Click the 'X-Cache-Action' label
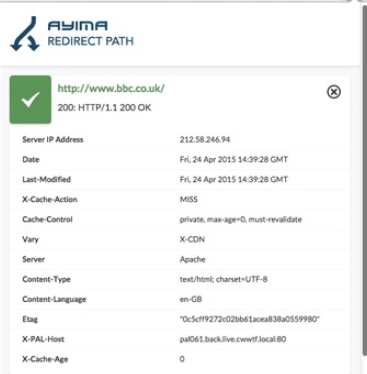The height and width of the screenshot is (374, 367). pos(50,199)
